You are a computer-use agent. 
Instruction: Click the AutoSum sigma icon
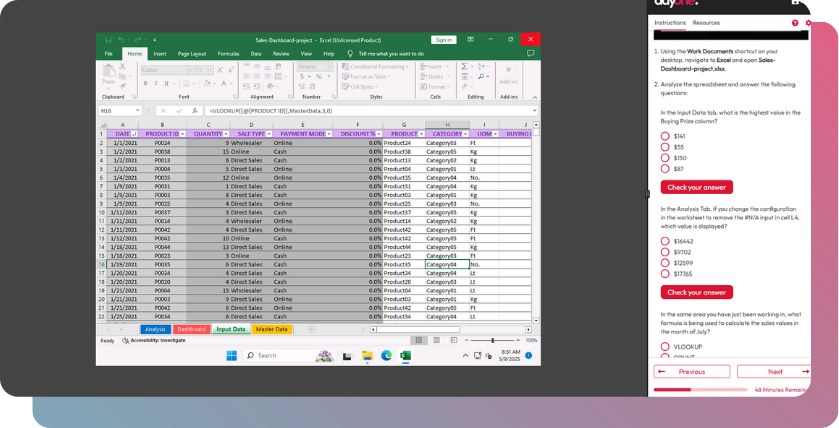pyautogui.click(x=464, y=66)
